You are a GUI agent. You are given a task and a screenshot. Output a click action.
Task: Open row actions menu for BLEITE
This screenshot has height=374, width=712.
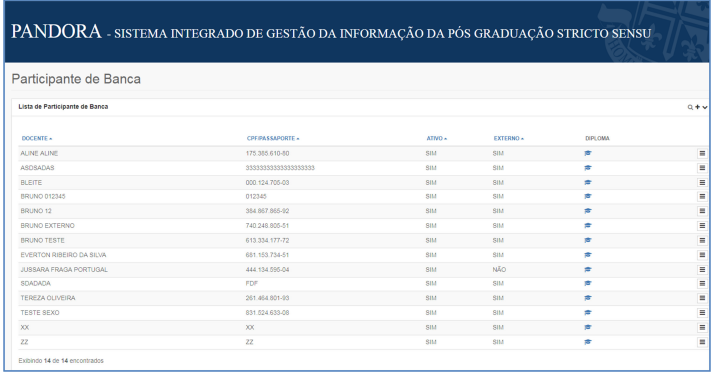click(702, 183)
